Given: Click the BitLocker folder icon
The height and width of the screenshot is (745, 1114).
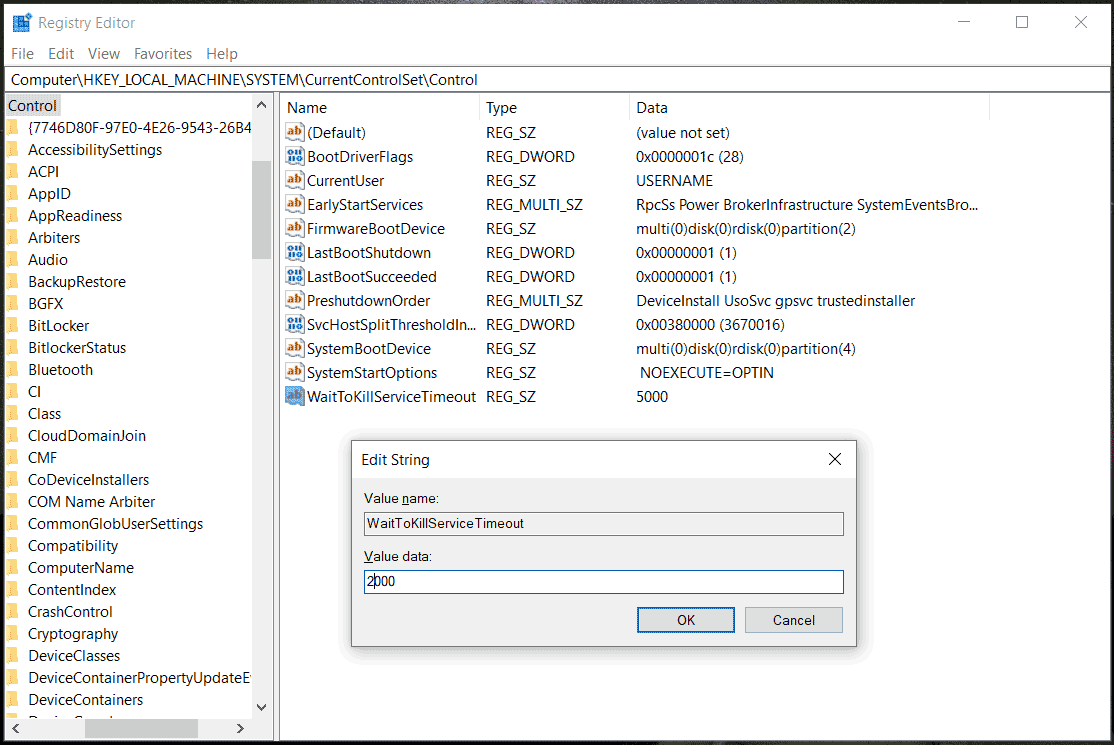Looking at the screenshot, I should coord(13,326).
